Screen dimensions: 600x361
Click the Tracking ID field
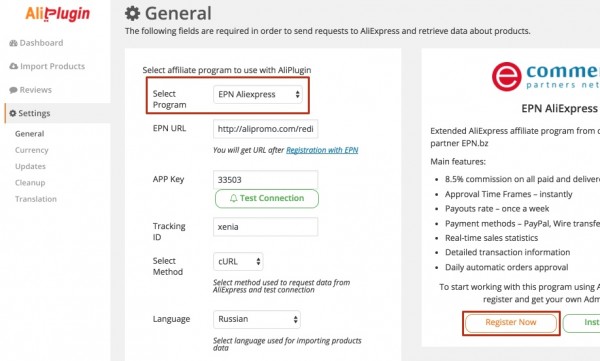pos(266,227)
